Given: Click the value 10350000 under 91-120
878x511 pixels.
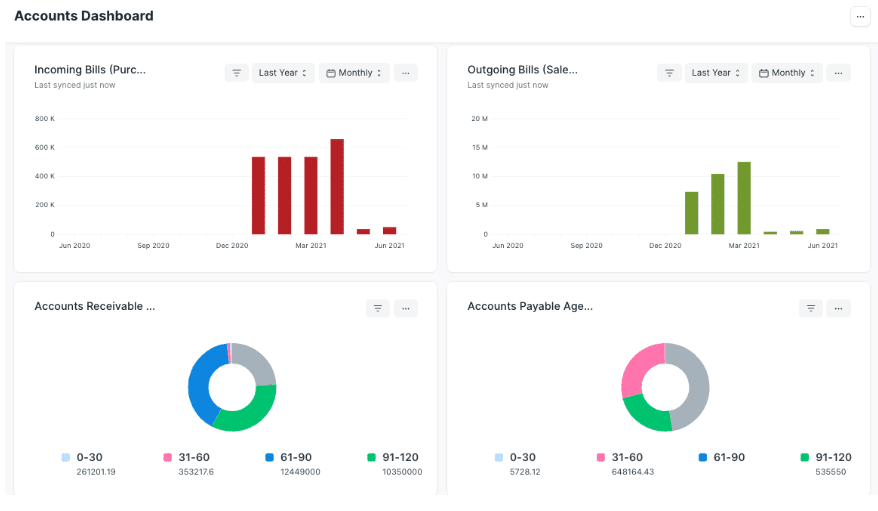Looking at the screenshot, I should tap(402, 472).
